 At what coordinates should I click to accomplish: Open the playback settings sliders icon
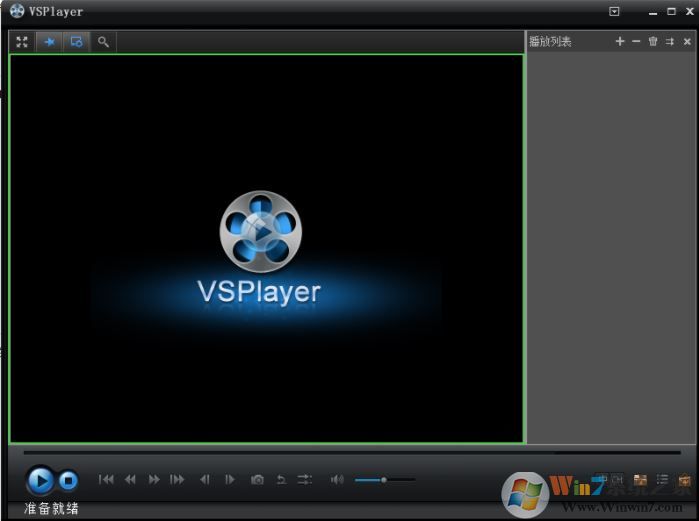tap(305, 480)
